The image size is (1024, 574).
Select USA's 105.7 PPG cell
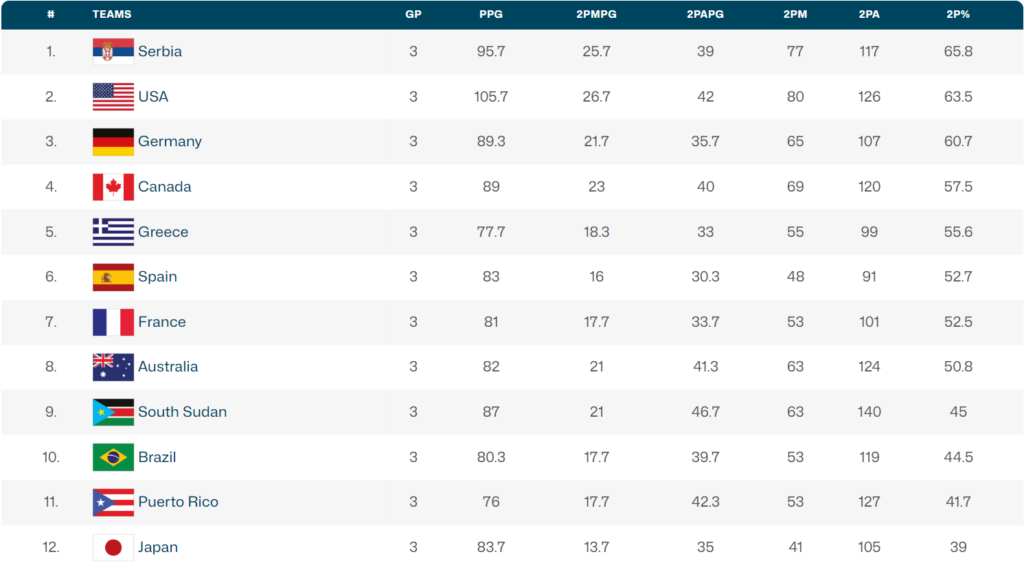(x=491, y=97)
